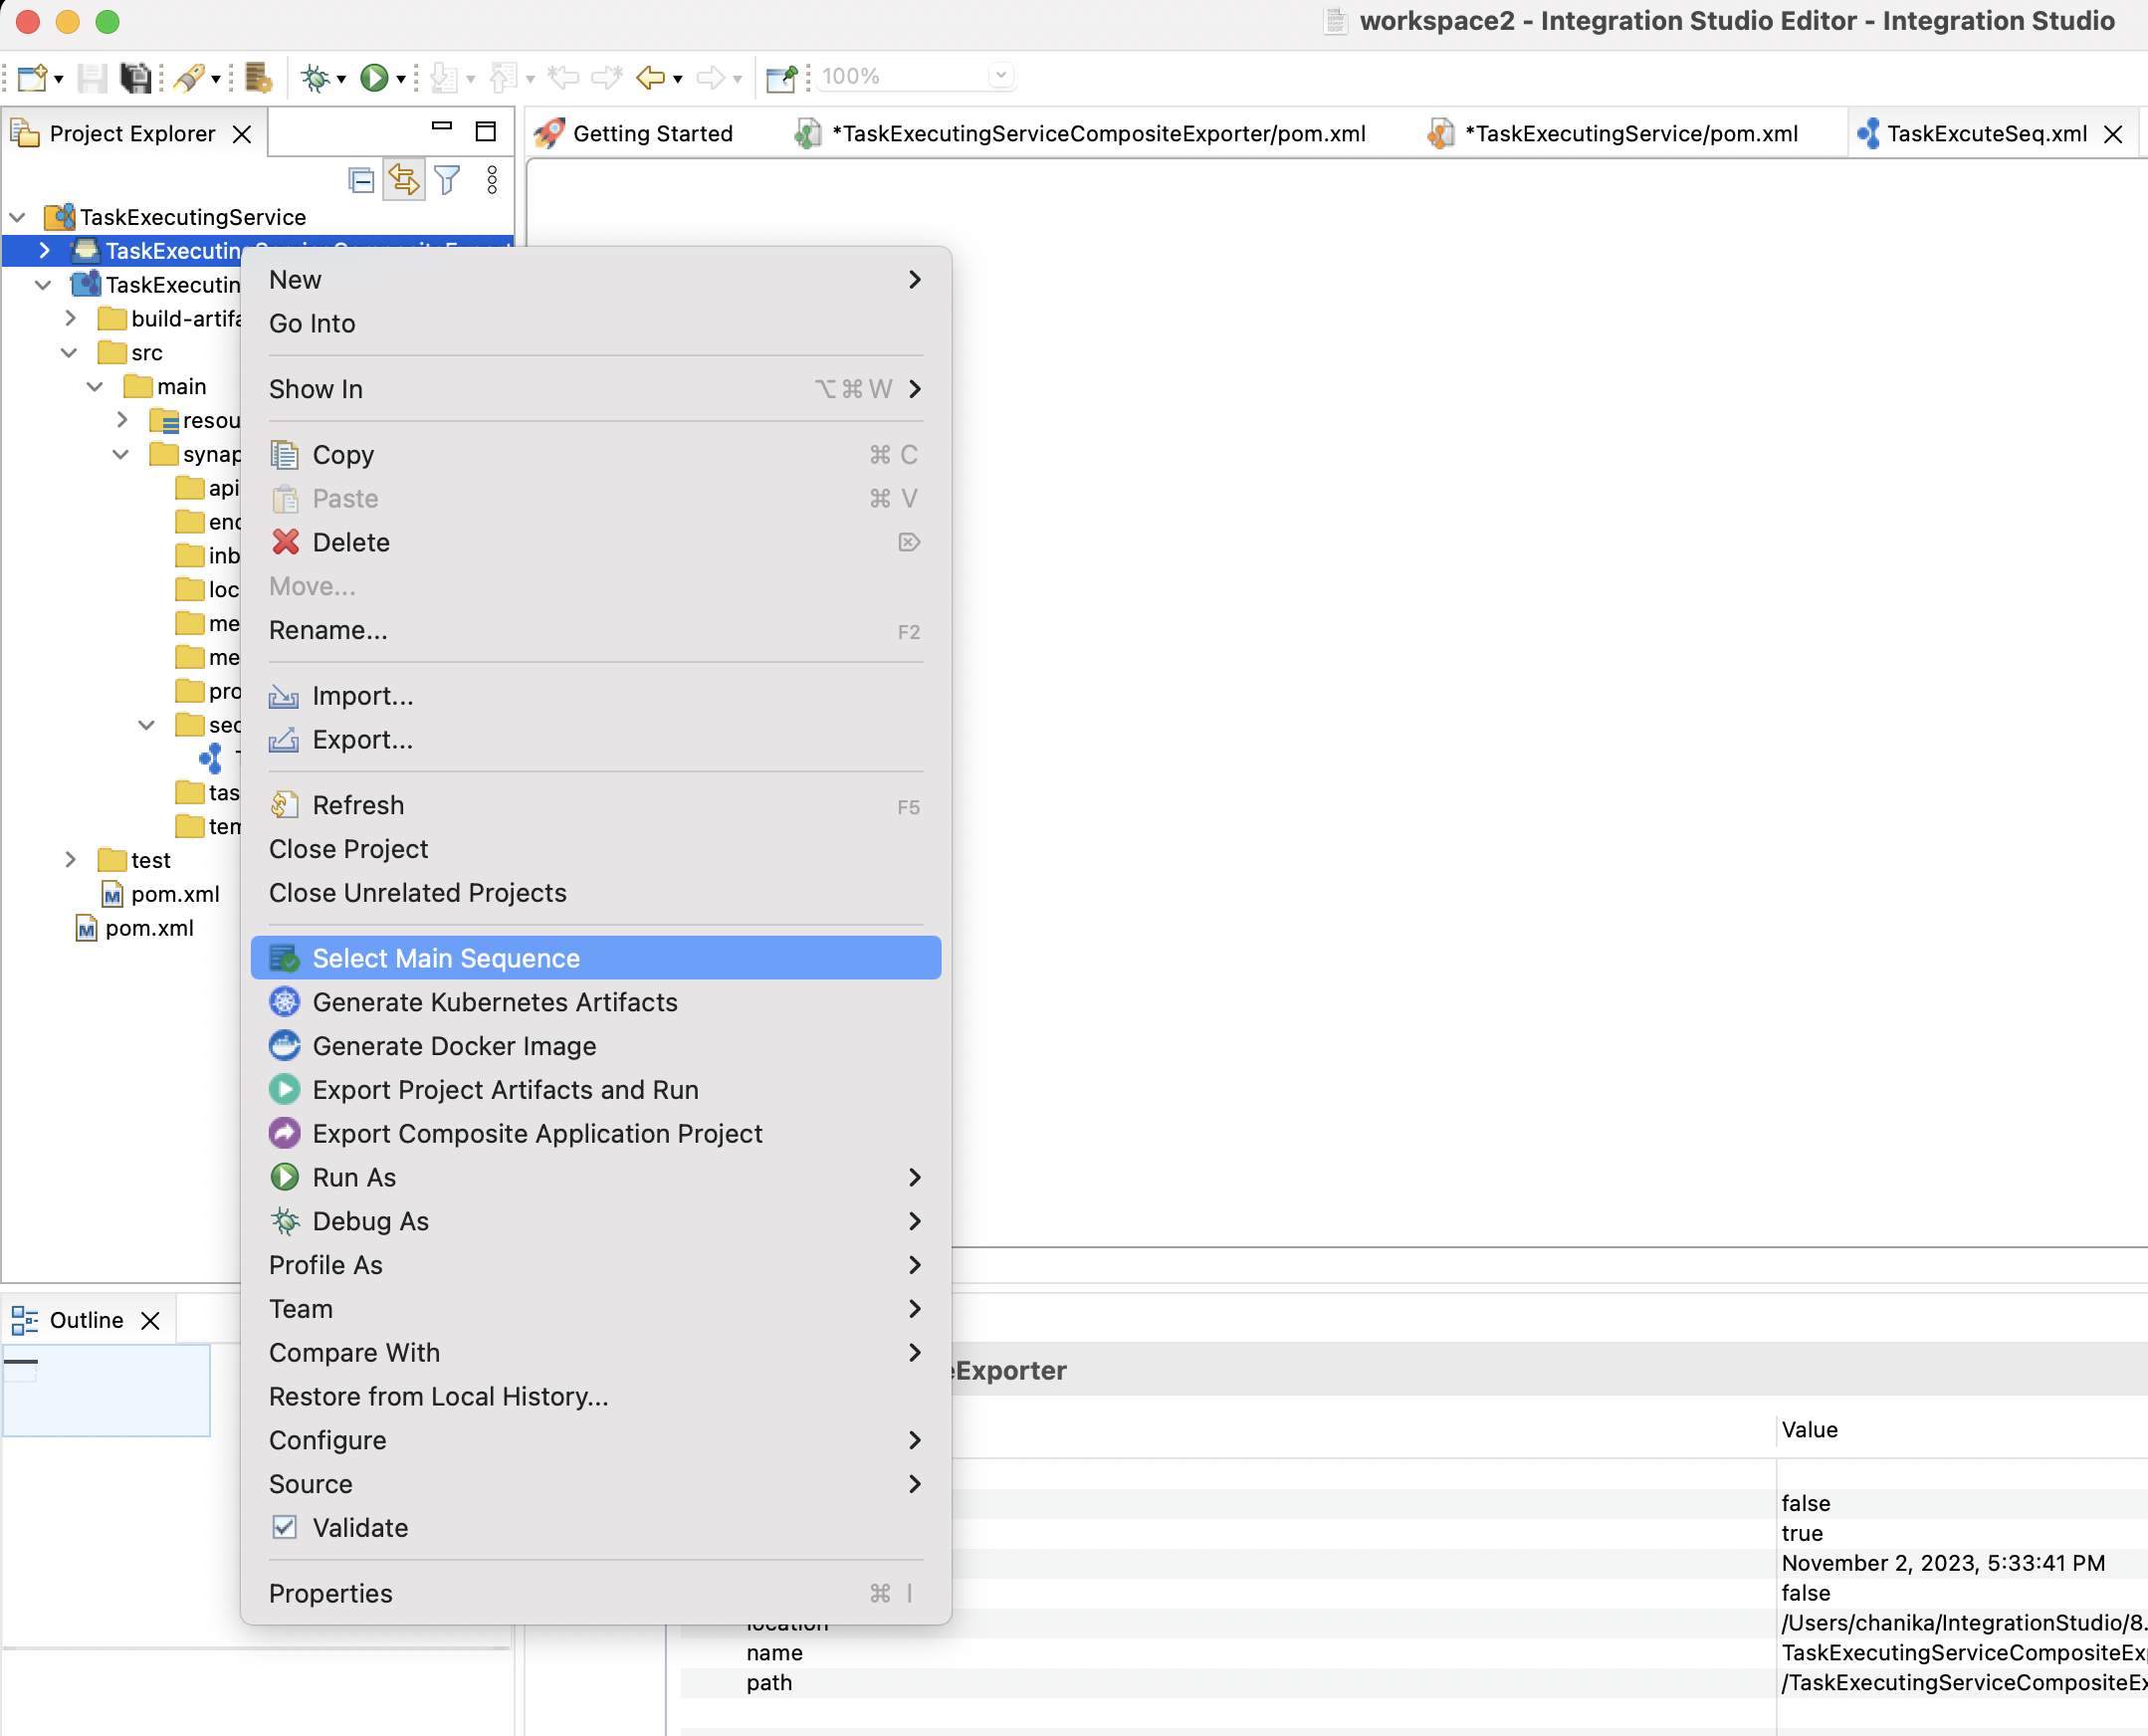Collapse the TaskExecutingService root project
This screenshot has height=1736, width=2148.
point(18,217)
